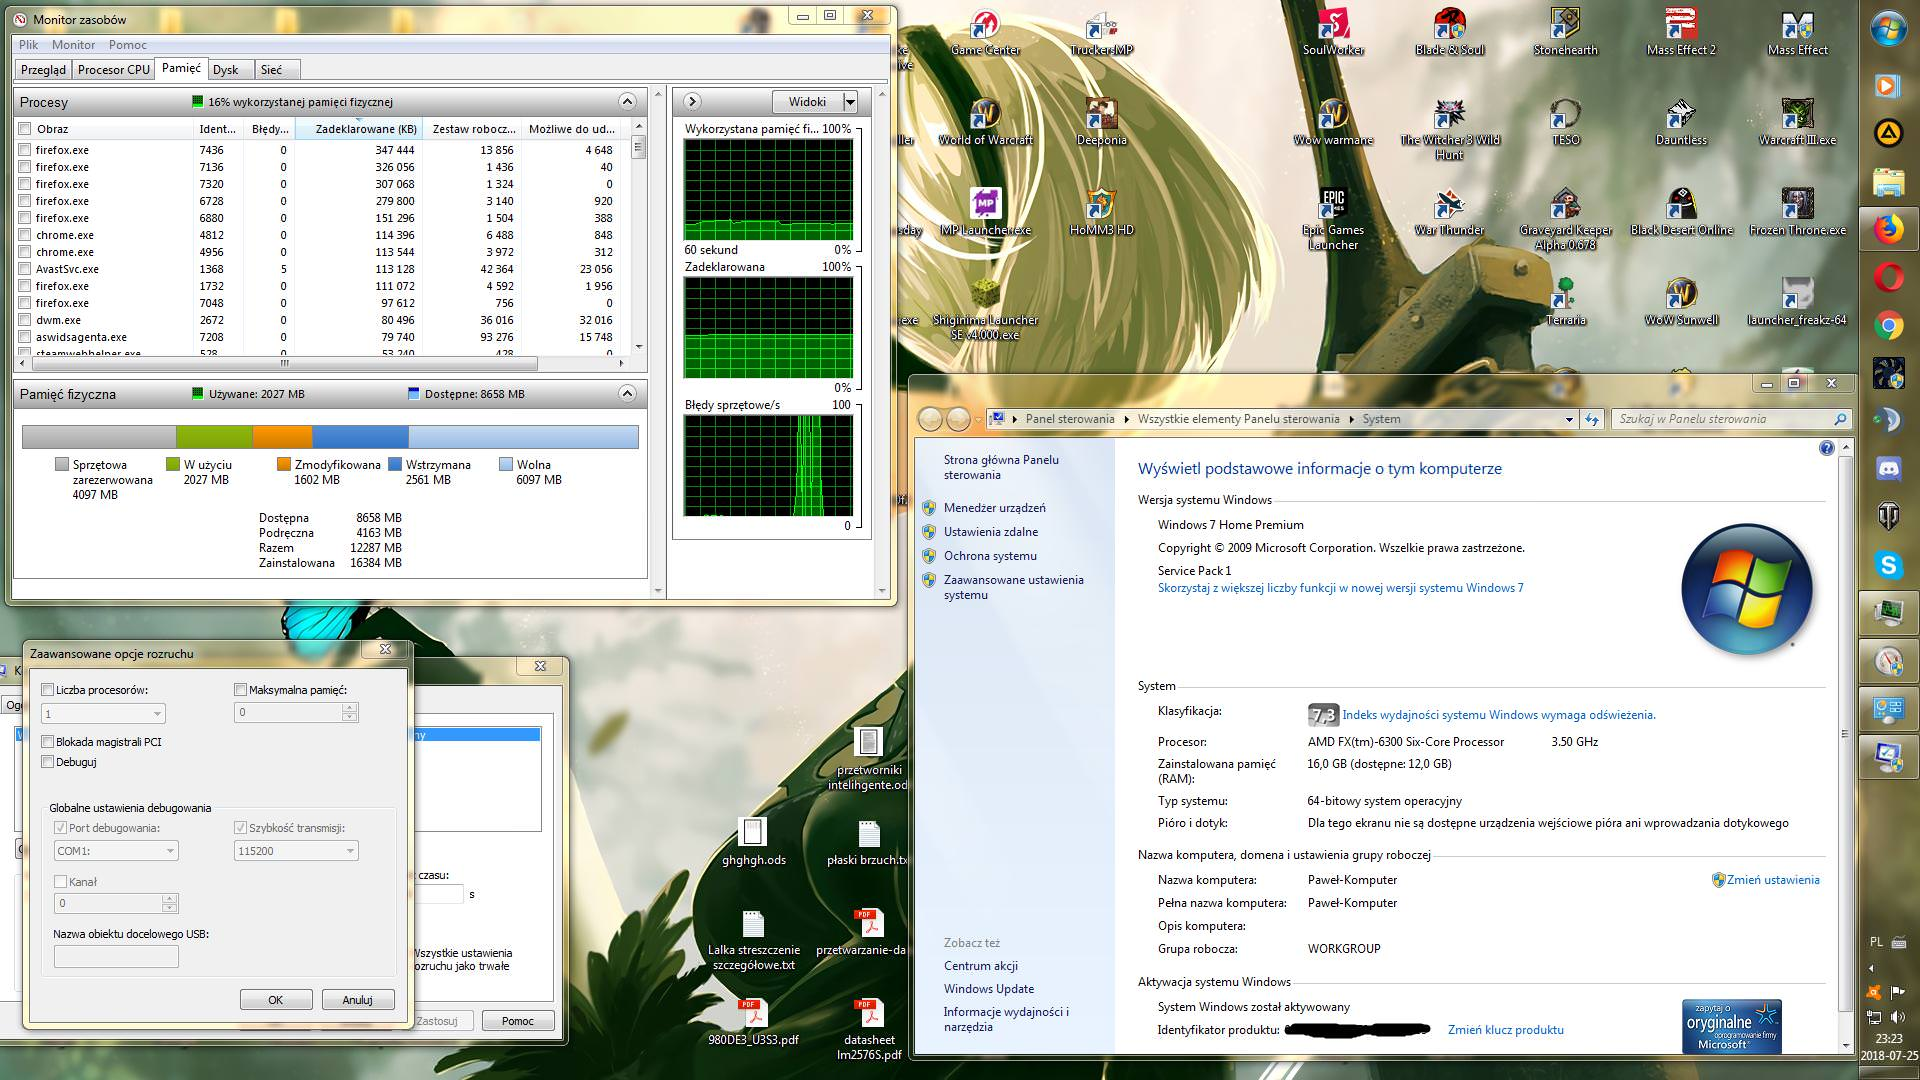Switch to the Przegląd tab

coord(43,70)
